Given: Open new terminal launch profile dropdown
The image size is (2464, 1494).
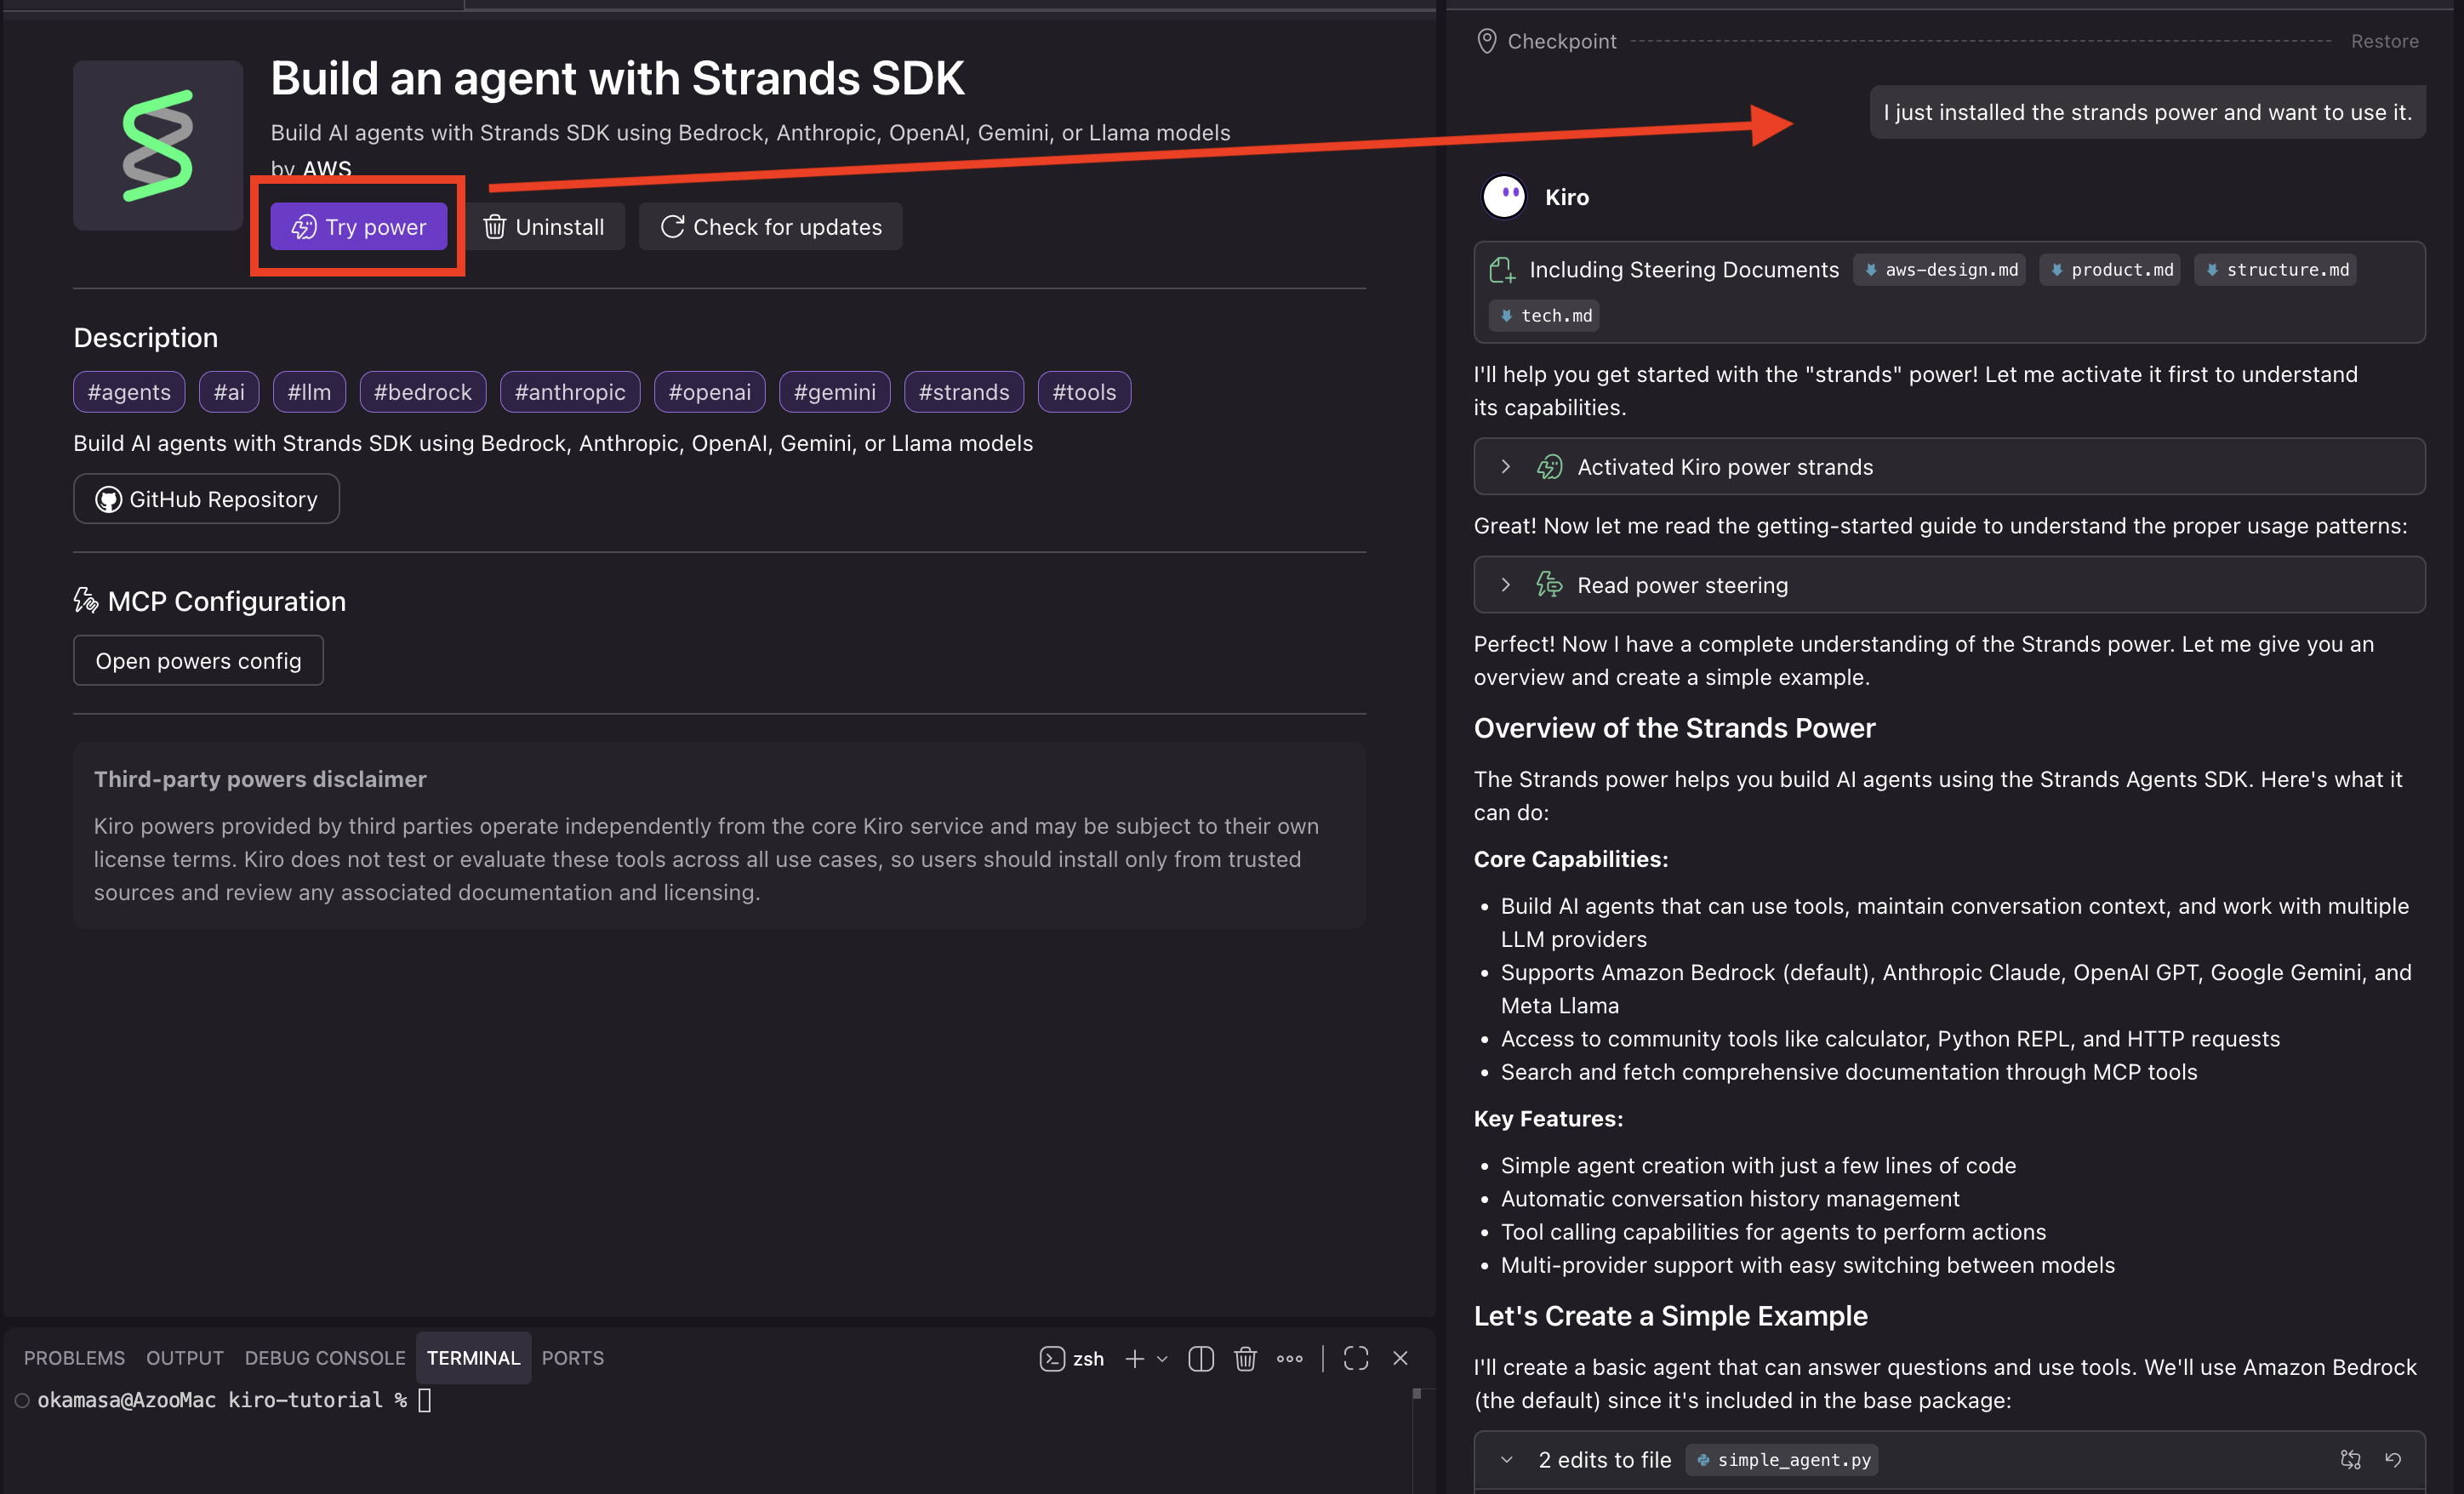Looking at the screenshot, I should click(1162, 1358).
